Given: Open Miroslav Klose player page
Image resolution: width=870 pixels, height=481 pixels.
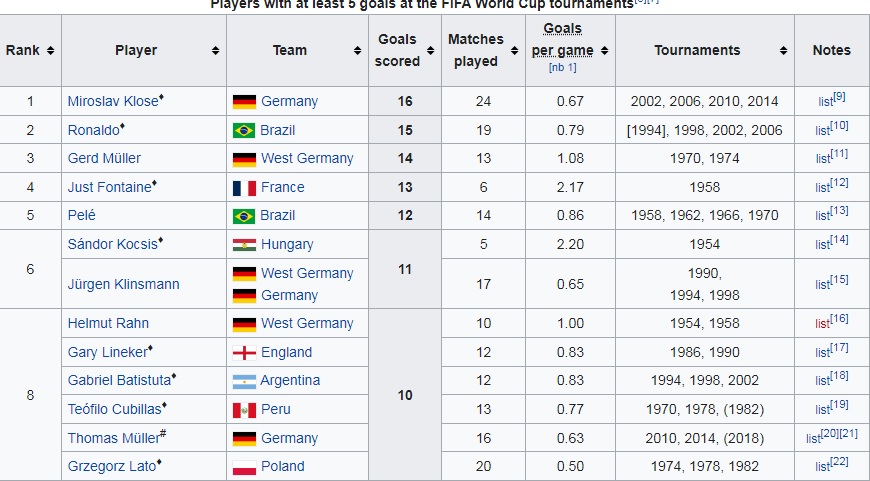Looking at the screenshot, I should coord(112,101).
